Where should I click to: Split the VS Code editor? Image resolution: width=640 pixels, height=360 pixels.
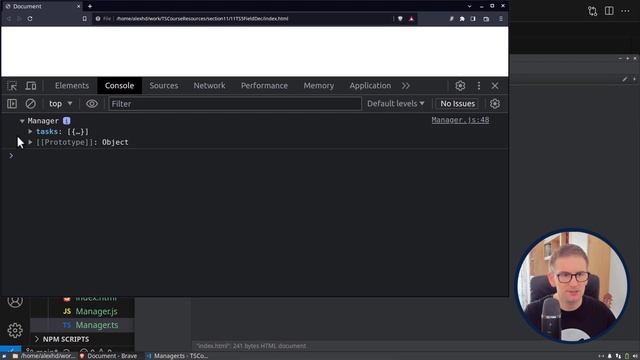(x=609, y=11)
